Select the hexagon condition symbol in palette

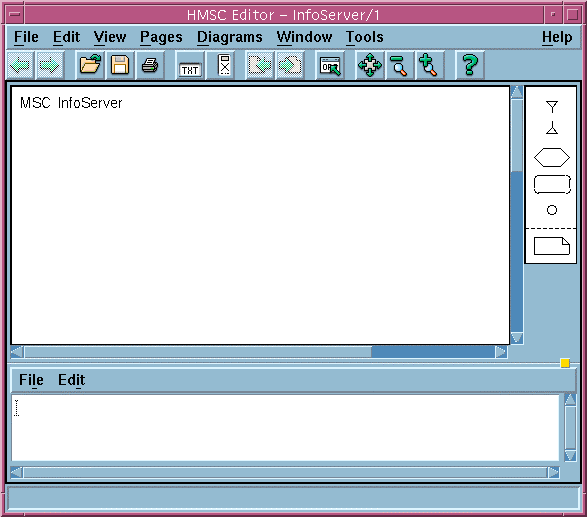pyautogui.click(x=551, y=157)
